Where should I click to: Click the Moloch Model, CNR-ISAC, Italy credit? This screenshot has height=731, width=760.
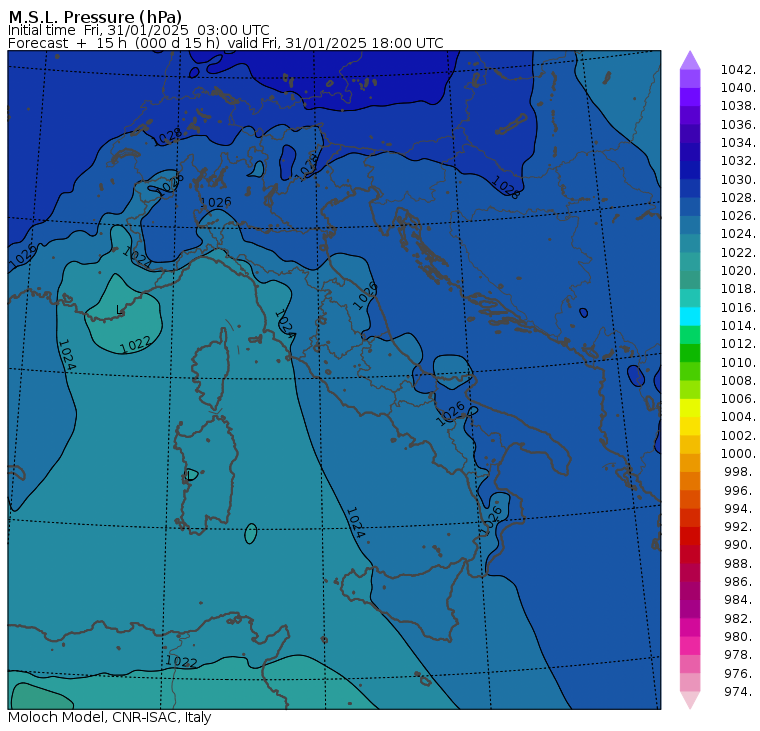[110, 717]
